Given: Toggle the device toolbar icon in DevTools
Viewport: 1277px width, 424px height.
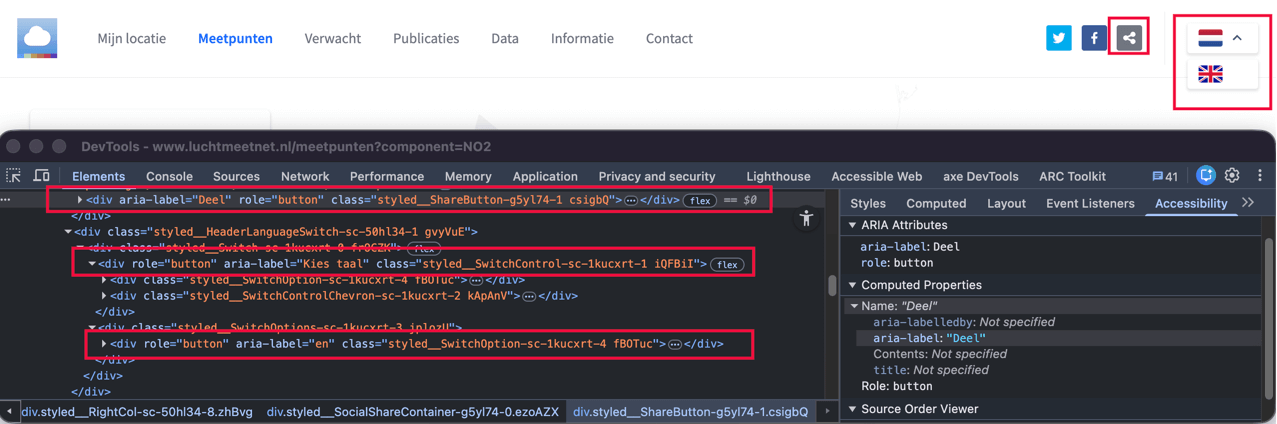Looking at the screenshot, I should 41,176.
